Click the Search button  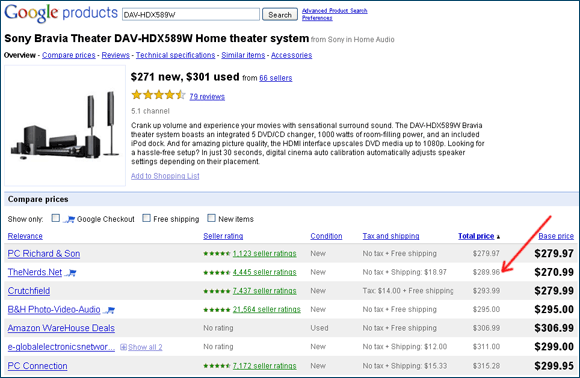280,15
